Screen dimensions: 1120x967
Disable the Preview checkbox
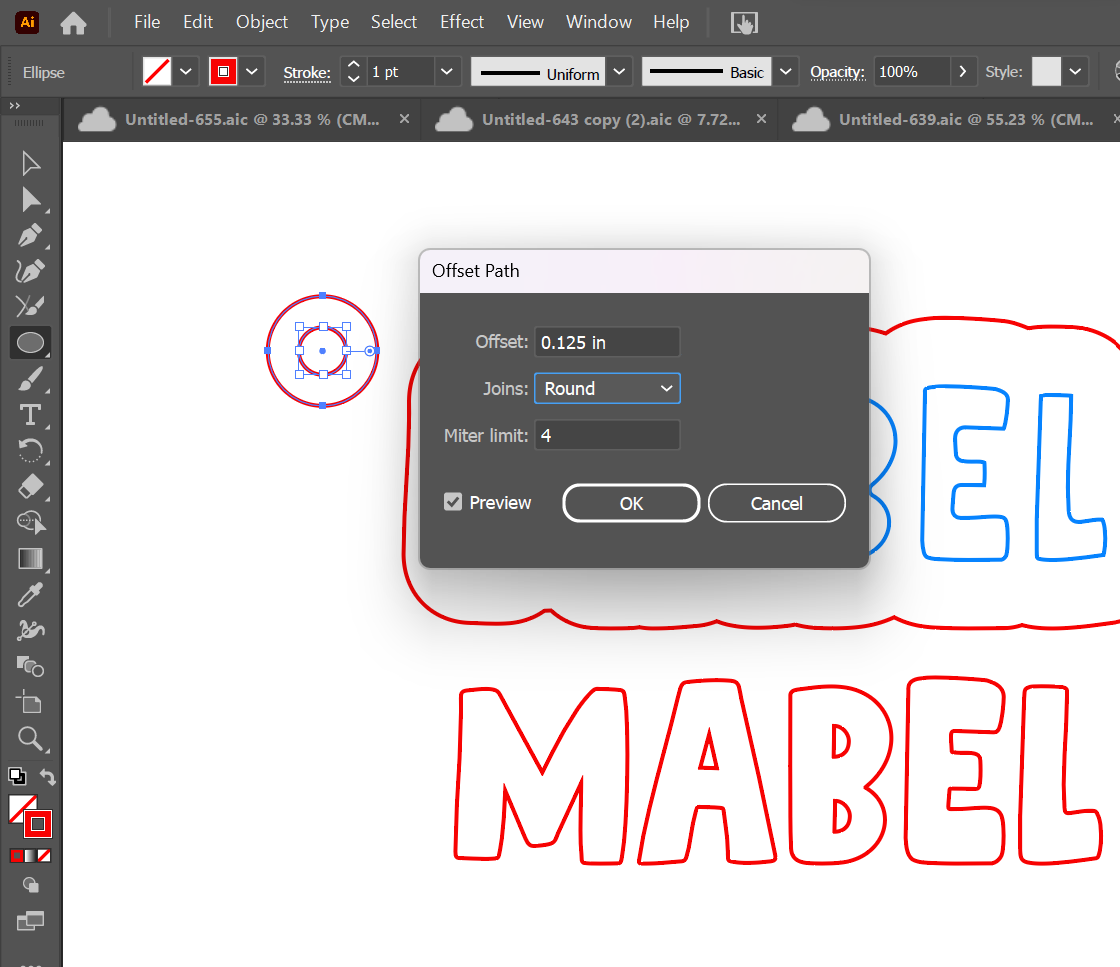point(453,502)
